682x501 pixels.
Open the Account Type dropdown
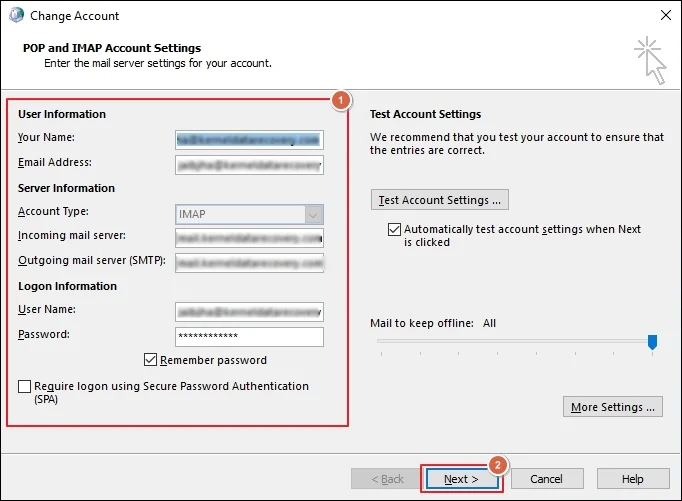tap(249, 214)
